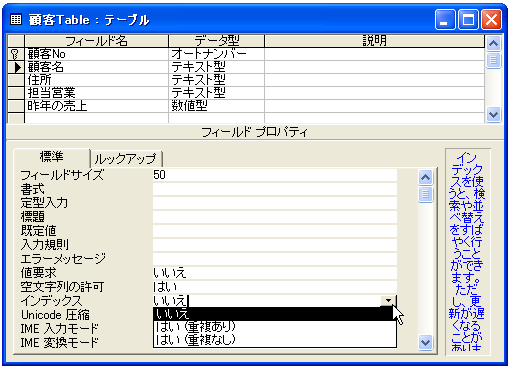The height and width of the screenshot is (367, 510).
Task: Click the オートナンバー data type cell
Action: [x=217, y=54]
